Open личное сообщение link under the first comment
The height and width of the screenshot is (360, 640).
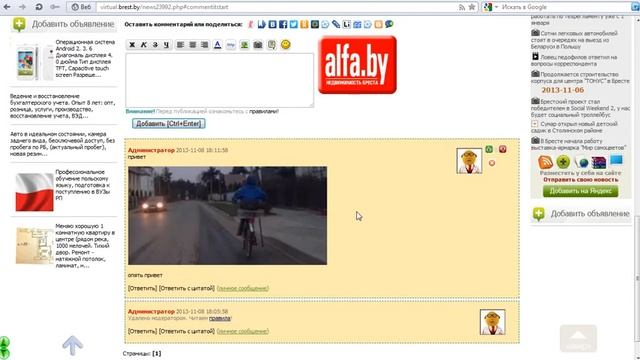pos(242,288)
